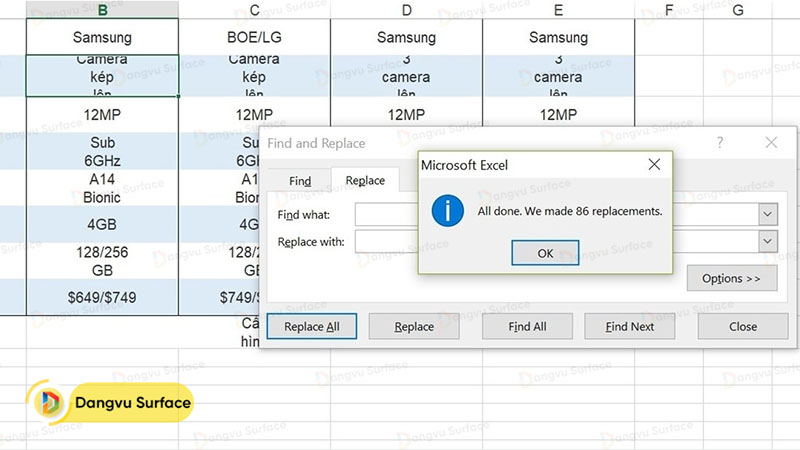Open the Find what dropdown arrow
This screenshot has height=450, width=800.
[x=767, y=214]
